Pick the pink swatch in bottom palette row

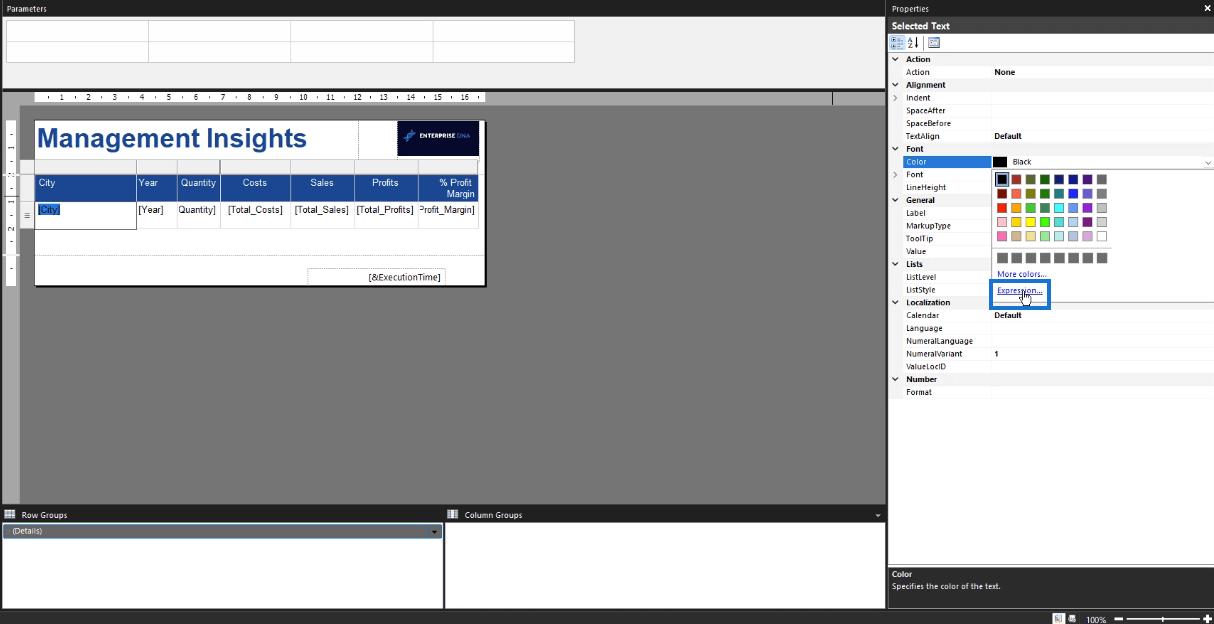tap(1002, 236)
